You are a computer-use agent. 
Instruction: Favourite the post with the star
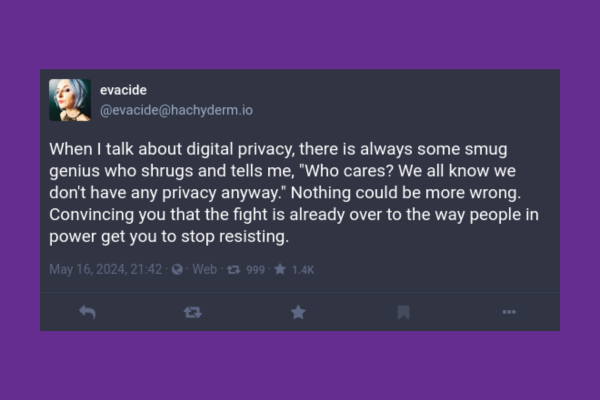(x=298, y=312)
